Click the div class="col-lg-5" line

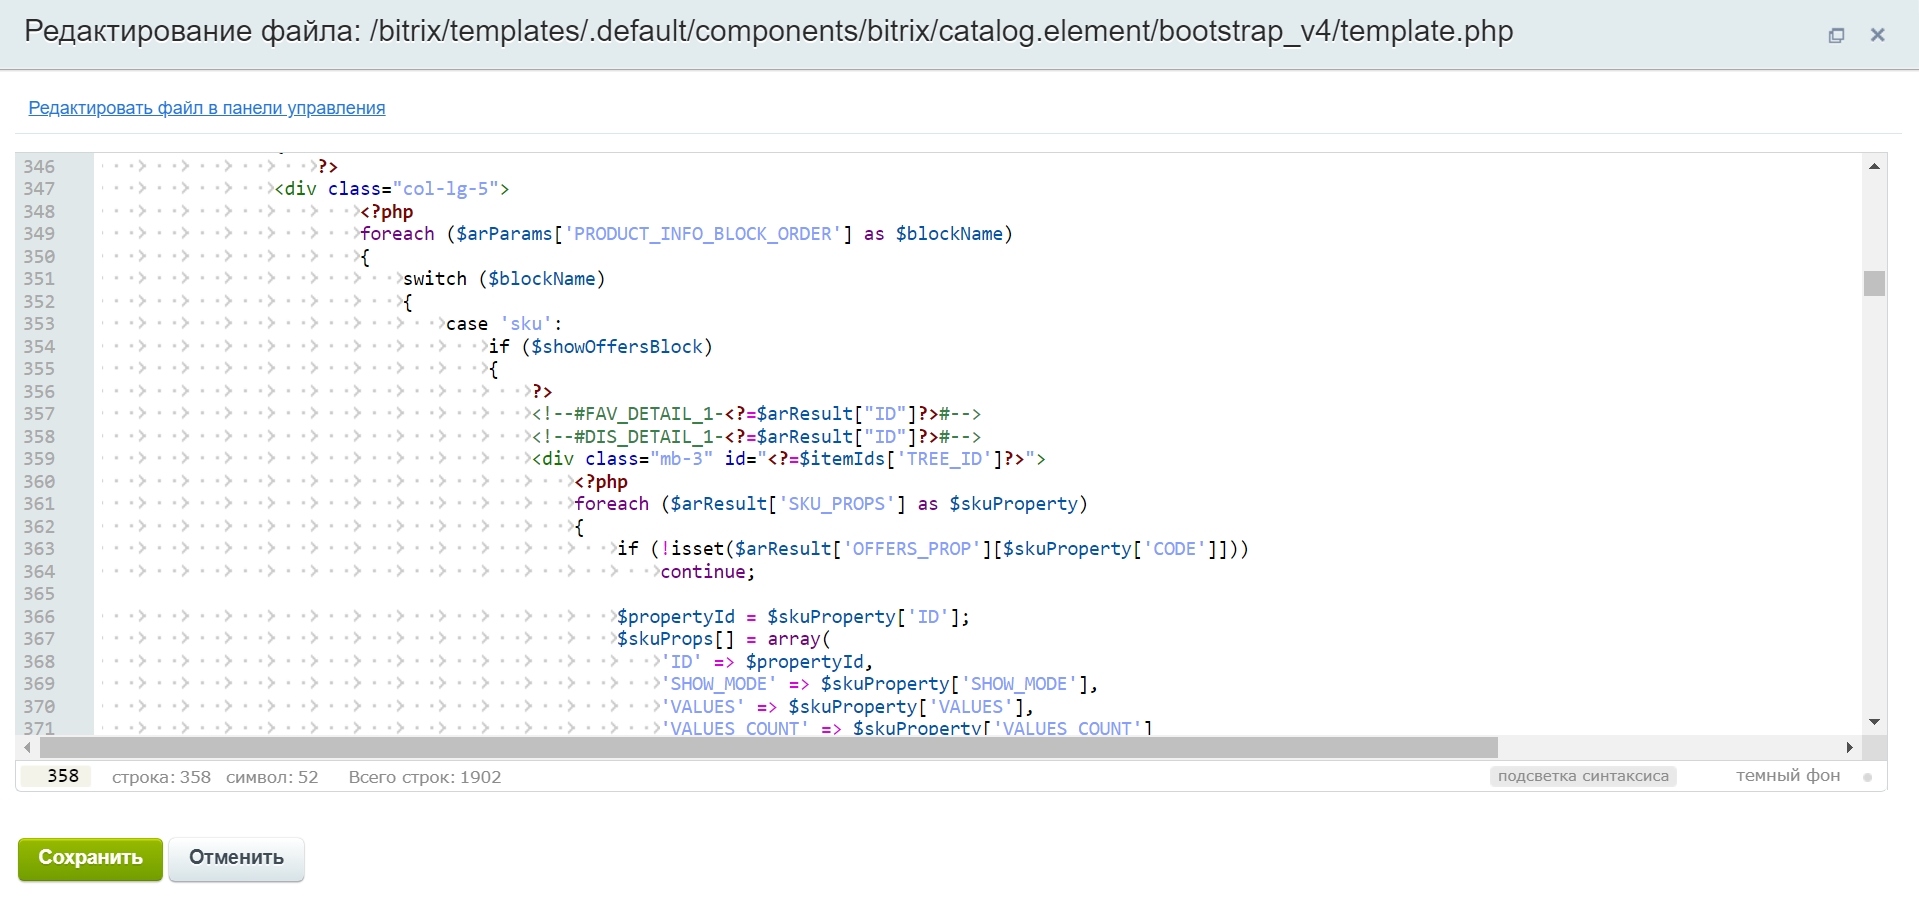tap(392, 189)
